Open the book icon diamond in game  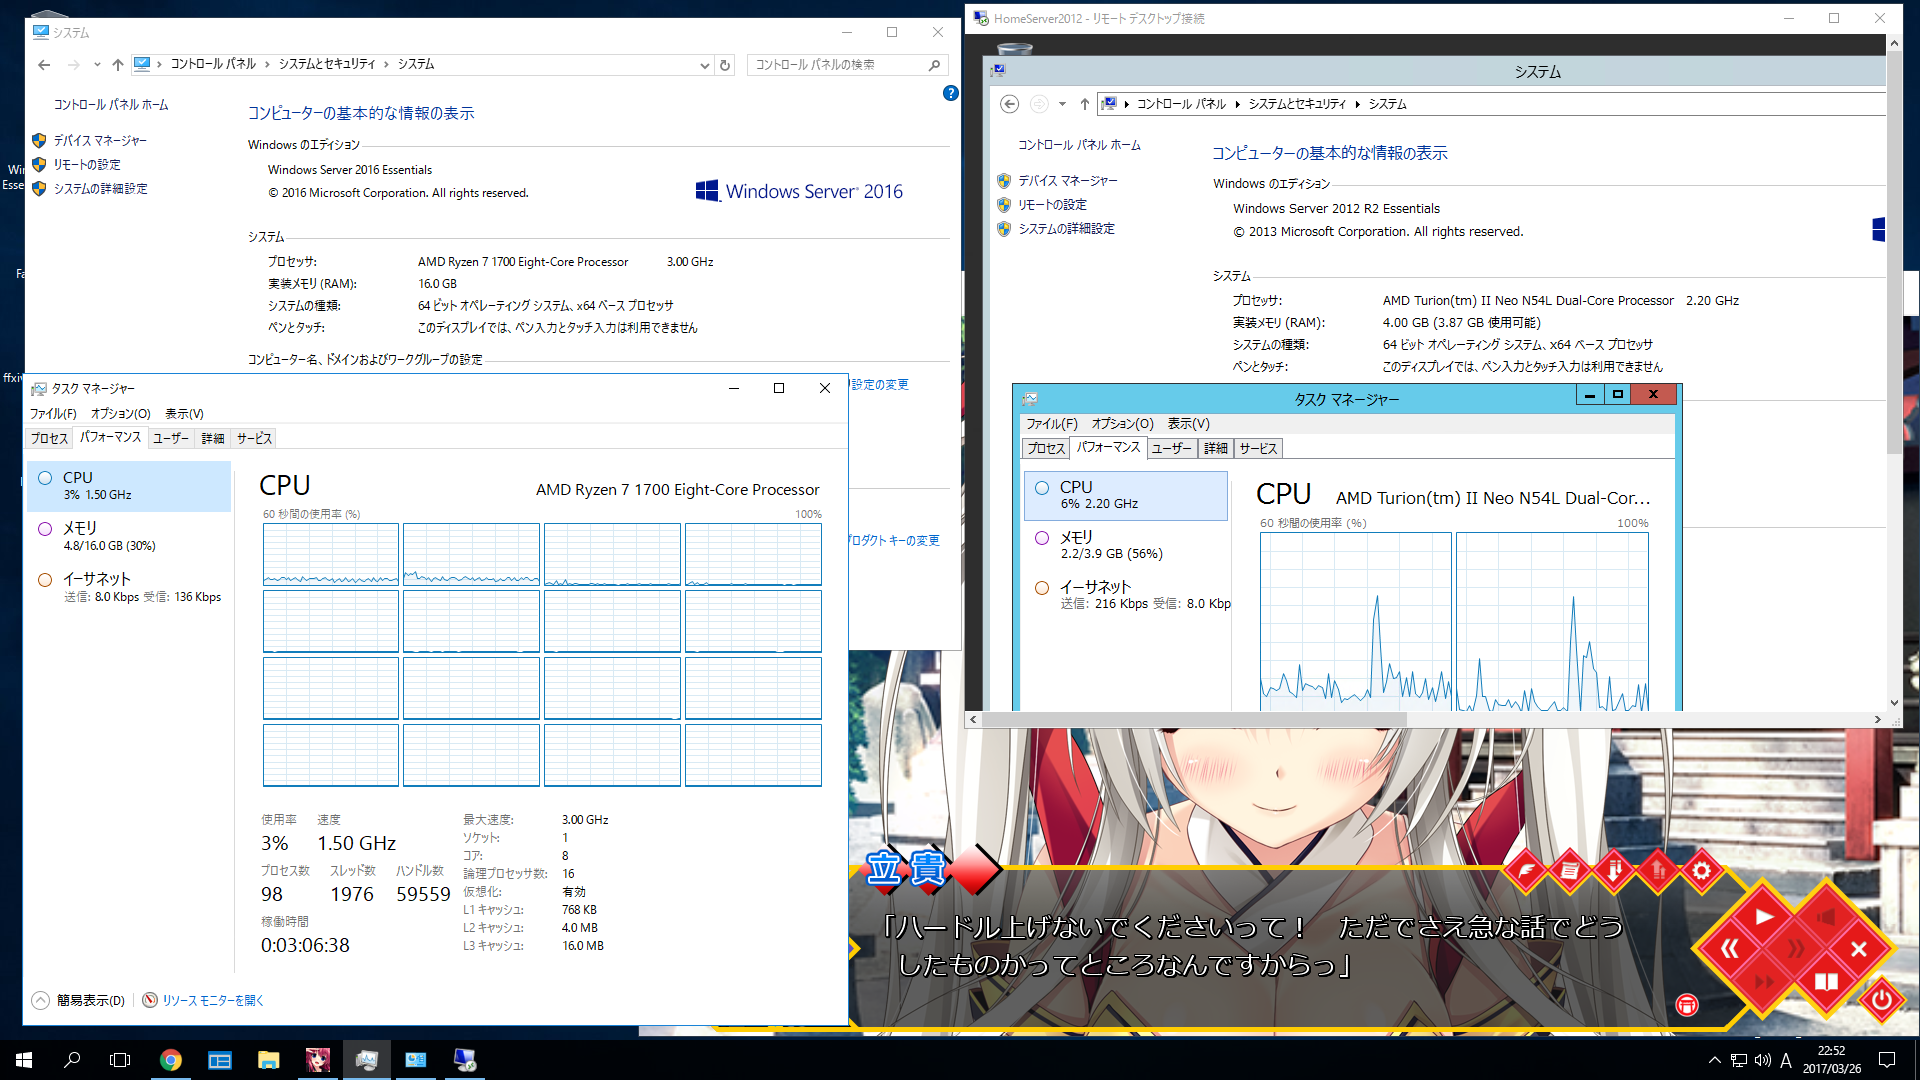click(x=1826, y=982)
